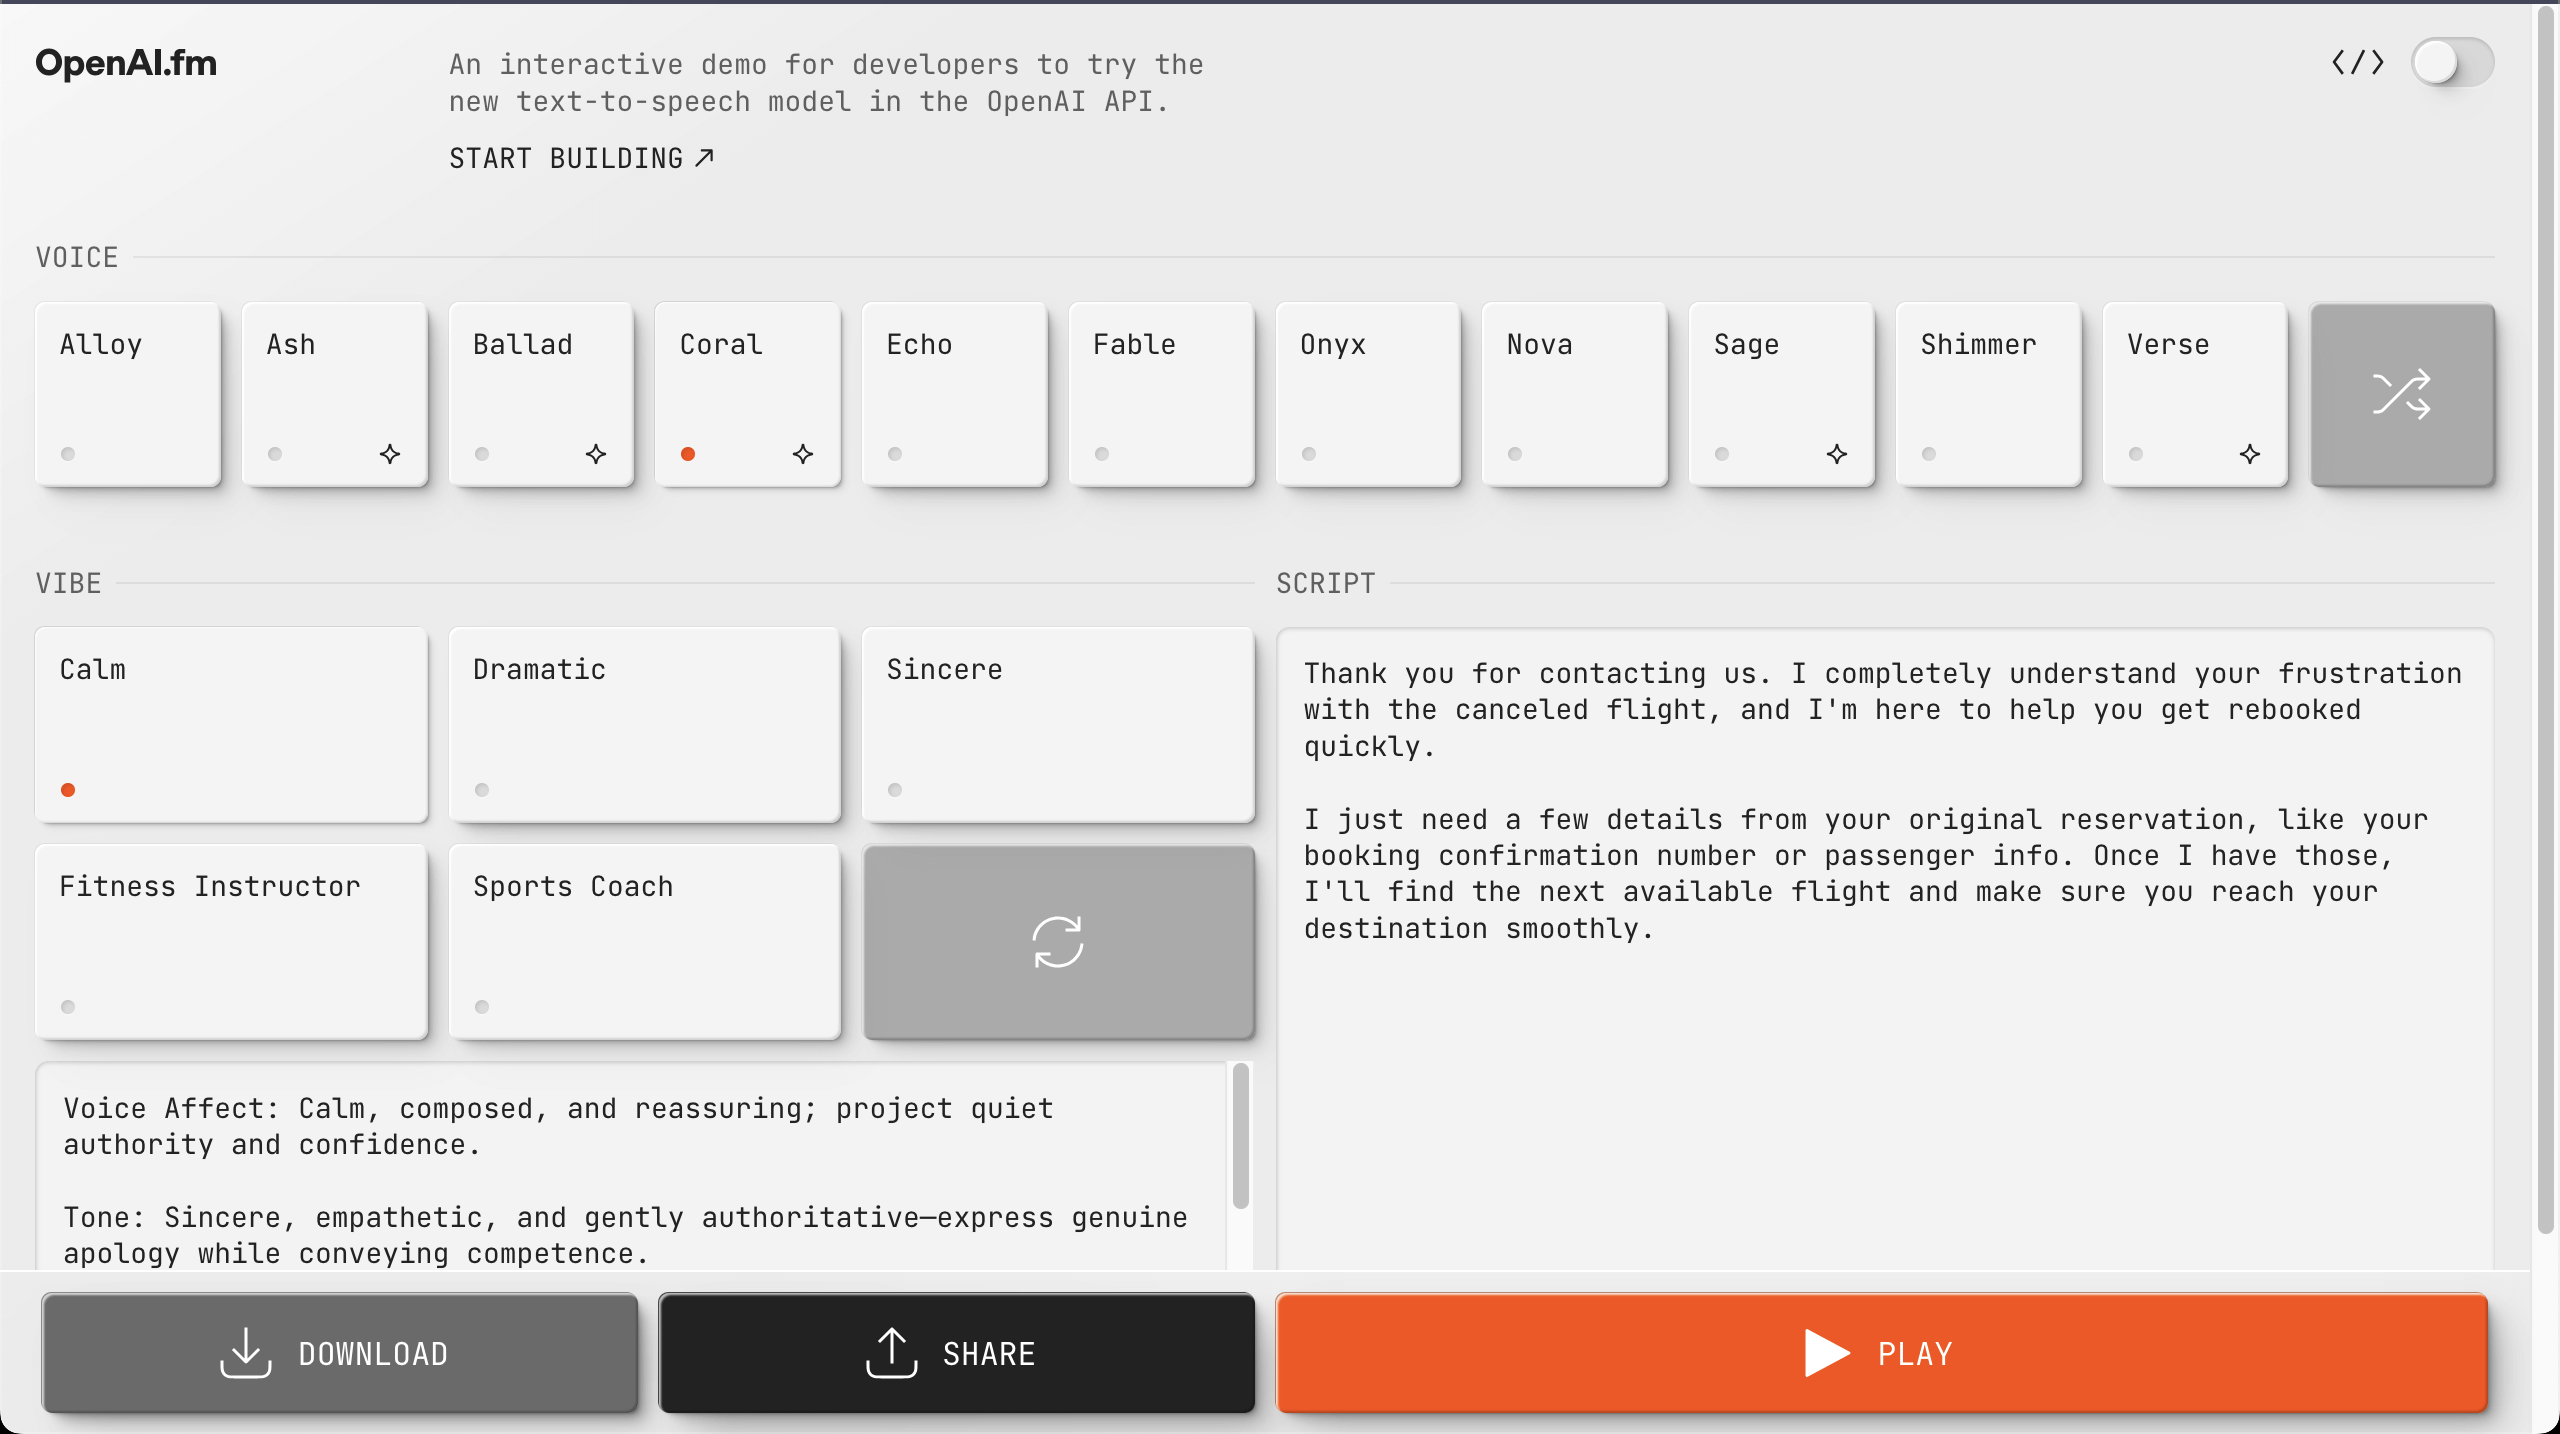Click the Share button
The image size is (2560, 1434).
(956, 1353)
